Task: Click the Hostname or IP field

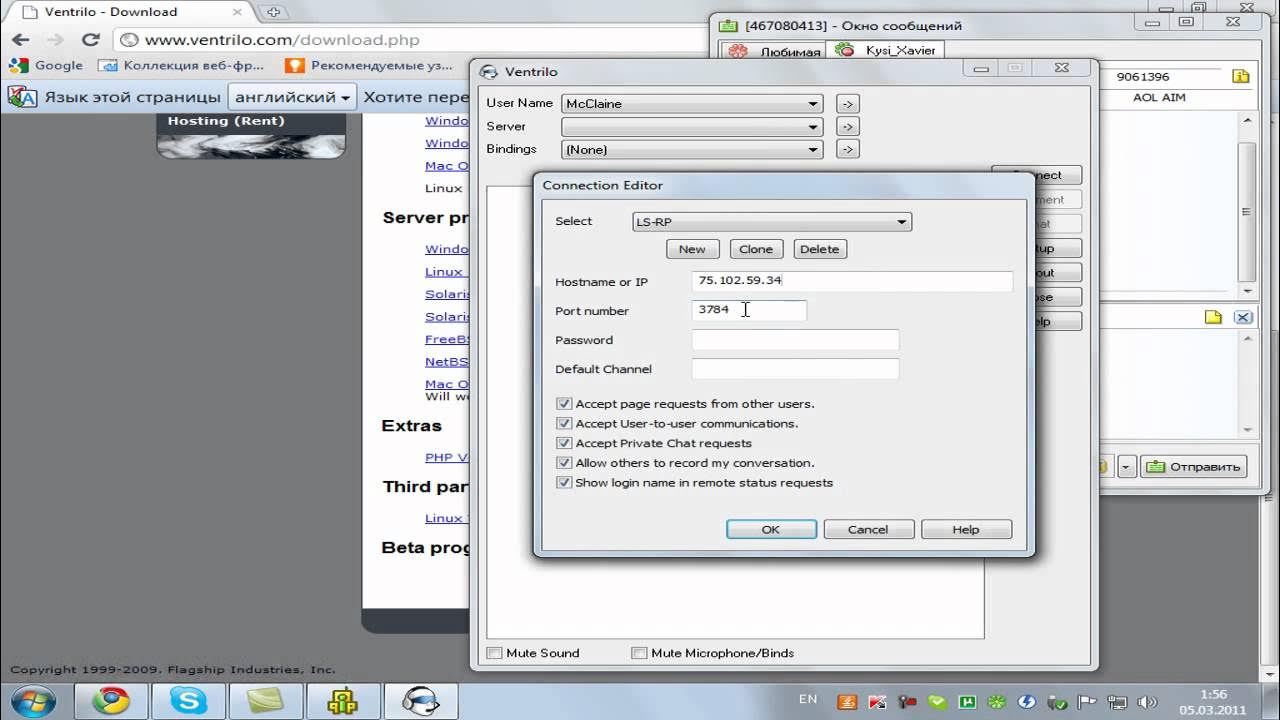Action: 852,281
